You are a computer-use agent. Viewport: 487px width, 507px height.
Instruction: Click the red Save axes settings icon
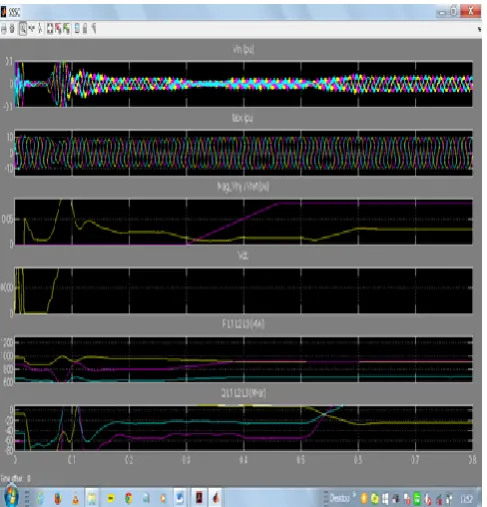[x=58, y=29]
